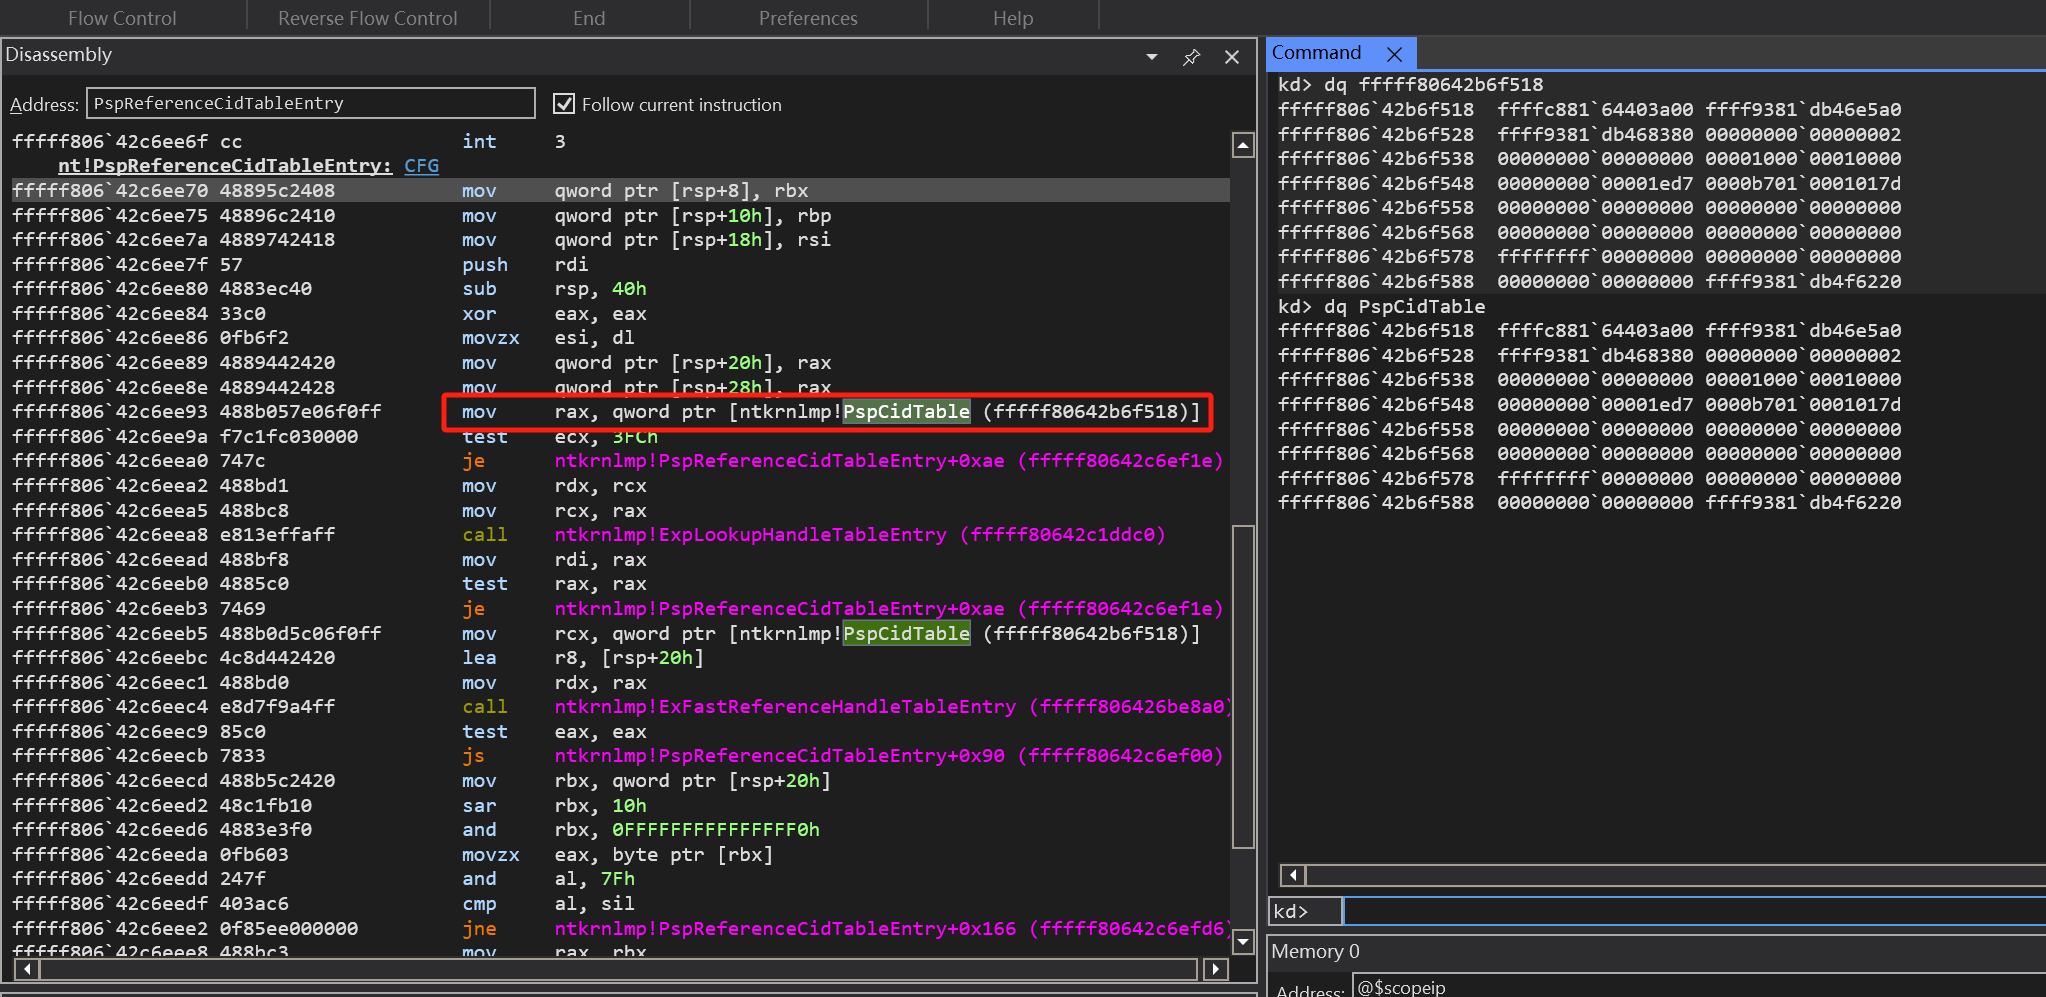Select the int 3 line at 42c6ee6f
The width and height of the screenshot is (2046, 997).
tap(620, 142)
